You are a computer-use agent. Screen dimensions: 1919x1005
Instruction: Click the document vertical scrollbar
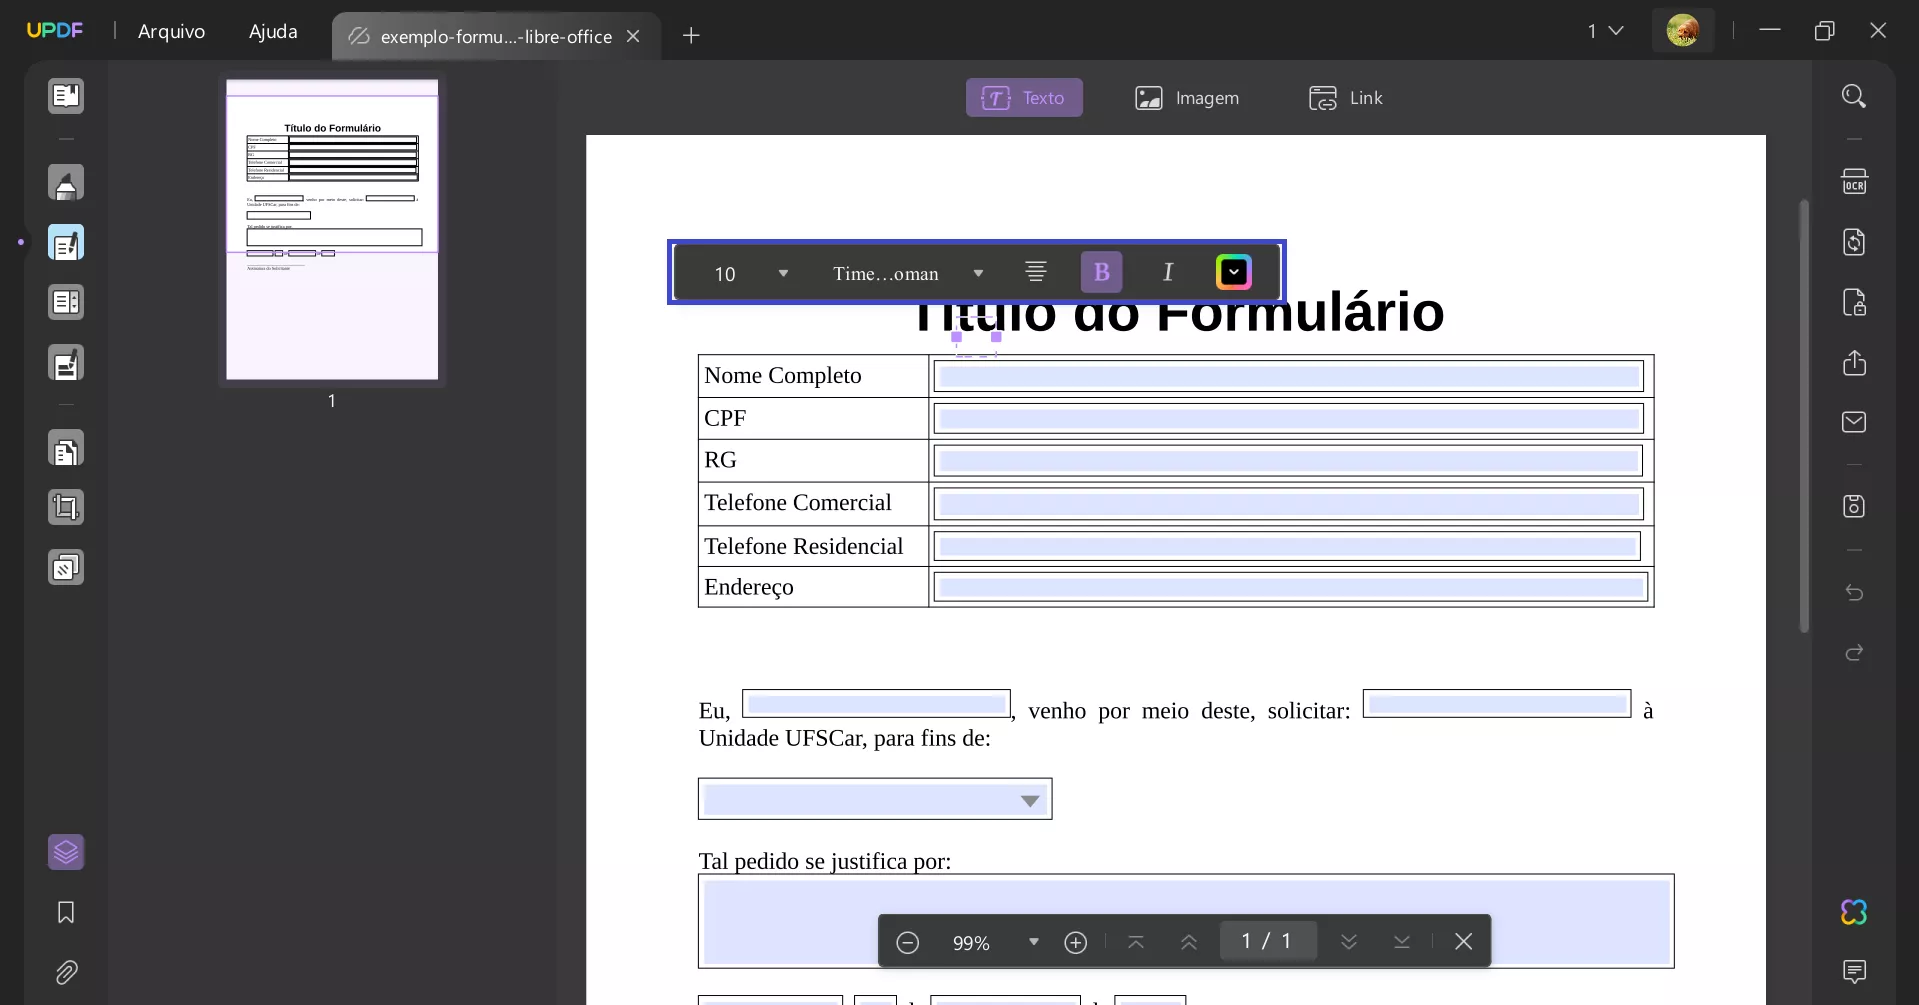click(x=1804, y=415)
